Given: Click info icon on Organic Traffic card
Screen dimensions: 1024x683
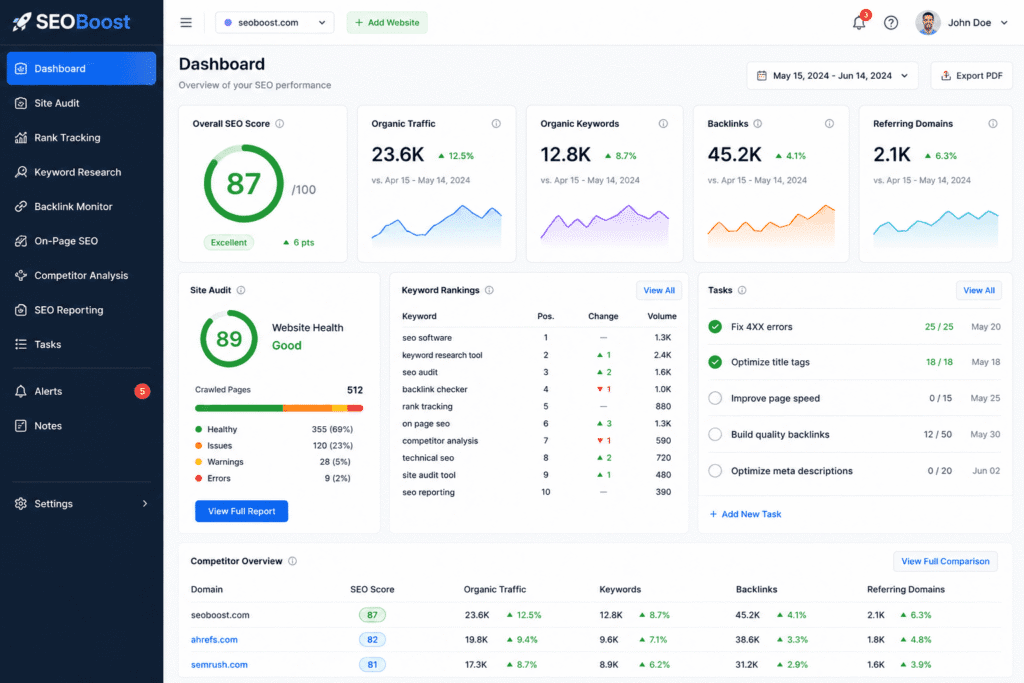Looking at the screenshot, I should 496,123.
